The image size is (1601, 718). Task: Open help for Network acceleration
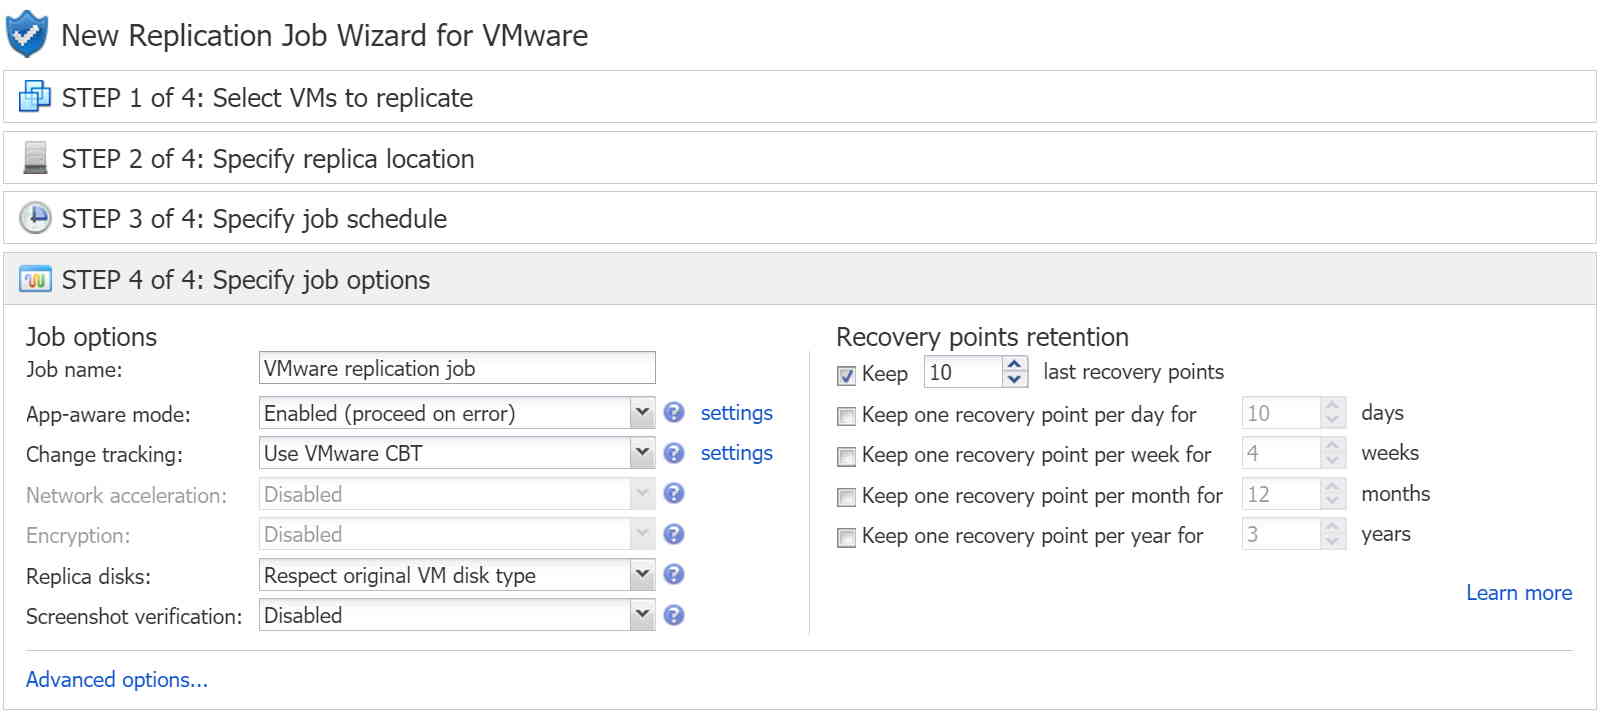[674, 493]
